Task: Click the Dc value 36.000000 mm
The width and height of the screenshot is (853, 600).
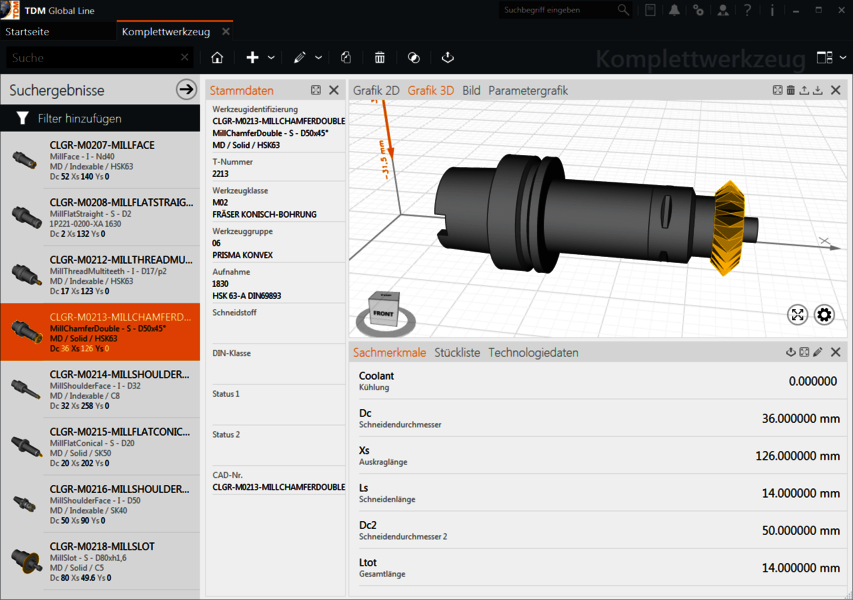Action: (800, 418)
